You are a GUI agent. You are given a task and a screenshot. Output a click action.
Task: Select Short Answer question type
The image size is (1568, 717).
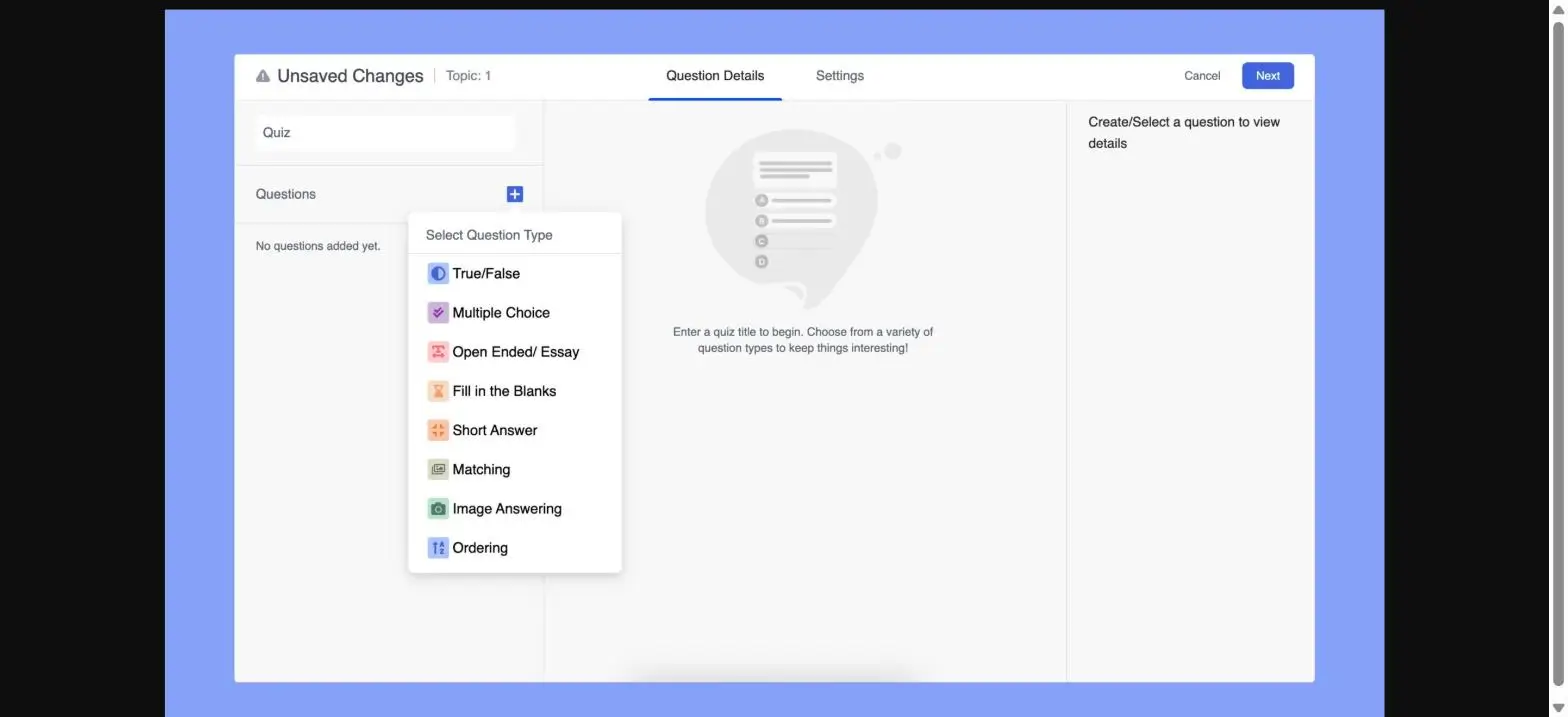(x=515, y=430)
